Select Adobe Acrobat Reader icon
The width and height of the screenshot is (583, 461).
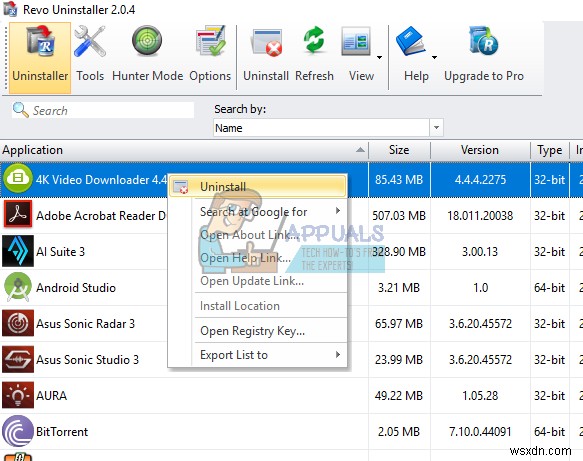click(17, 214)
